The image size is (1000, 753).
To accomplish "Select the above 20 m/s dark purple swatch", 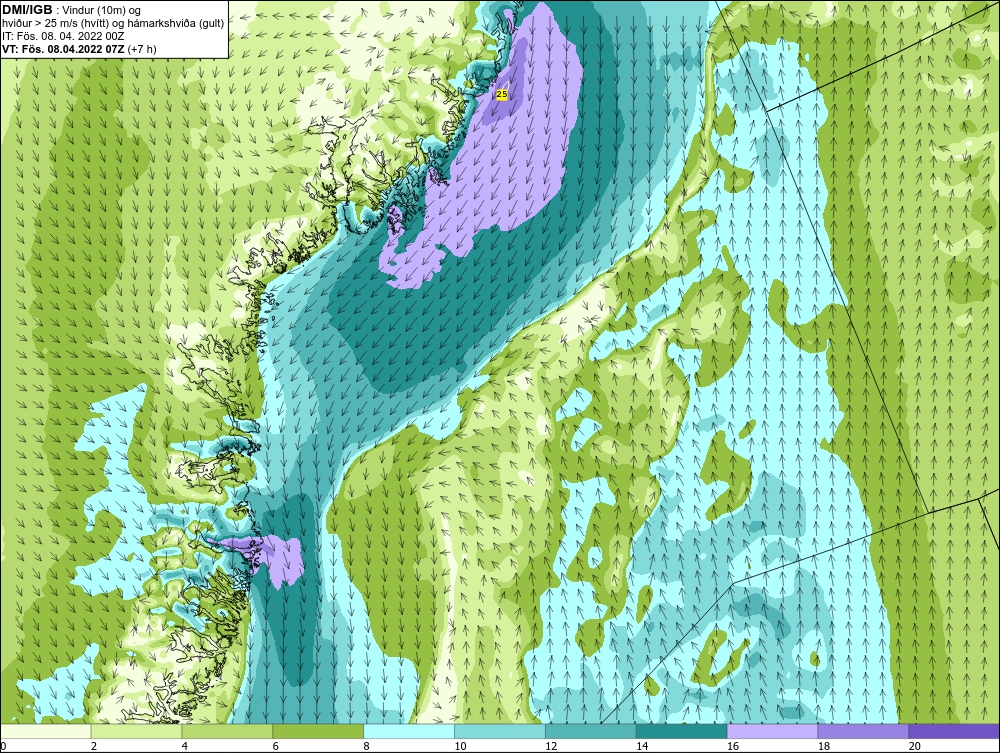I will pyautogui.click(x=954, y=731).
